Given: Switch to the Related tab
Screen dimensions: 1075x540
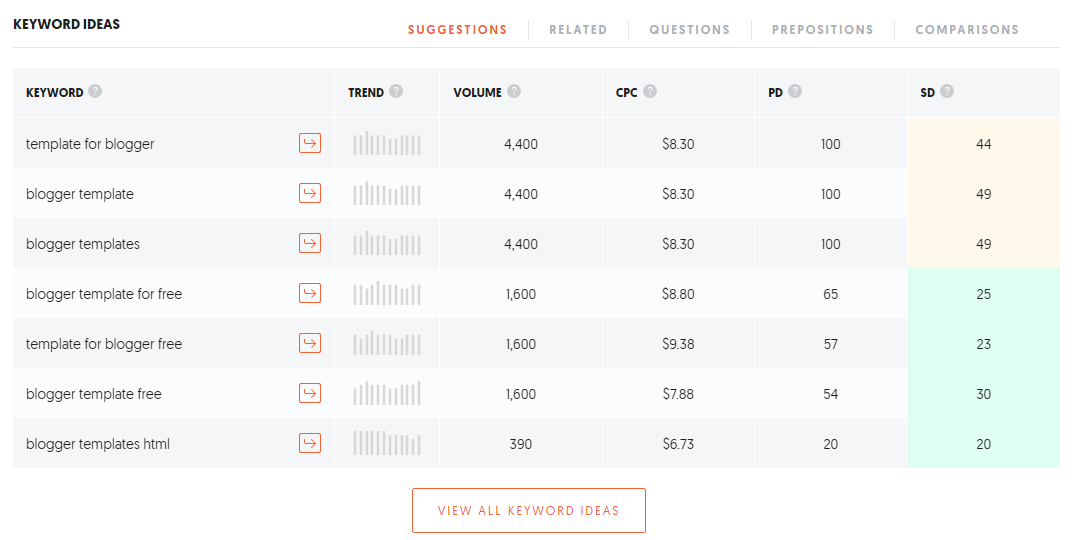Looking at the screenshot, I should click(578, 30).
